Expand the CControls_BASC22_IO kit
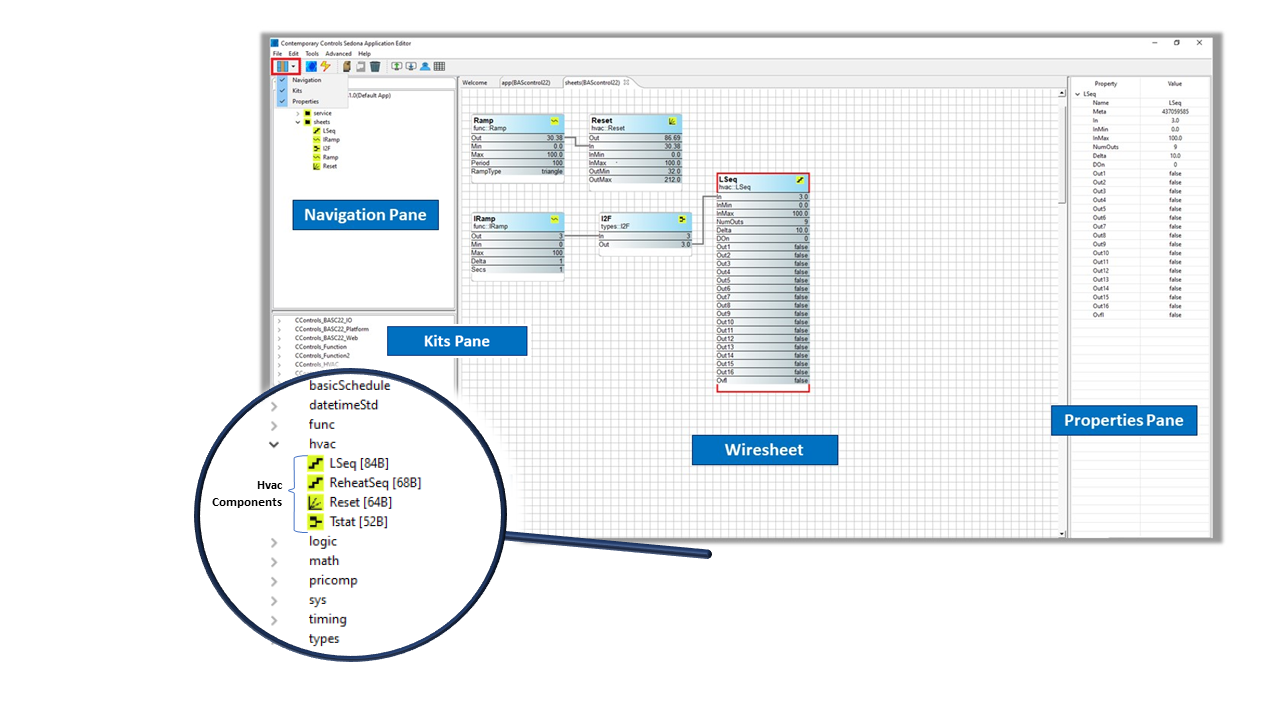The height and width of the screenshot is (720, 1280). [279, 320]
